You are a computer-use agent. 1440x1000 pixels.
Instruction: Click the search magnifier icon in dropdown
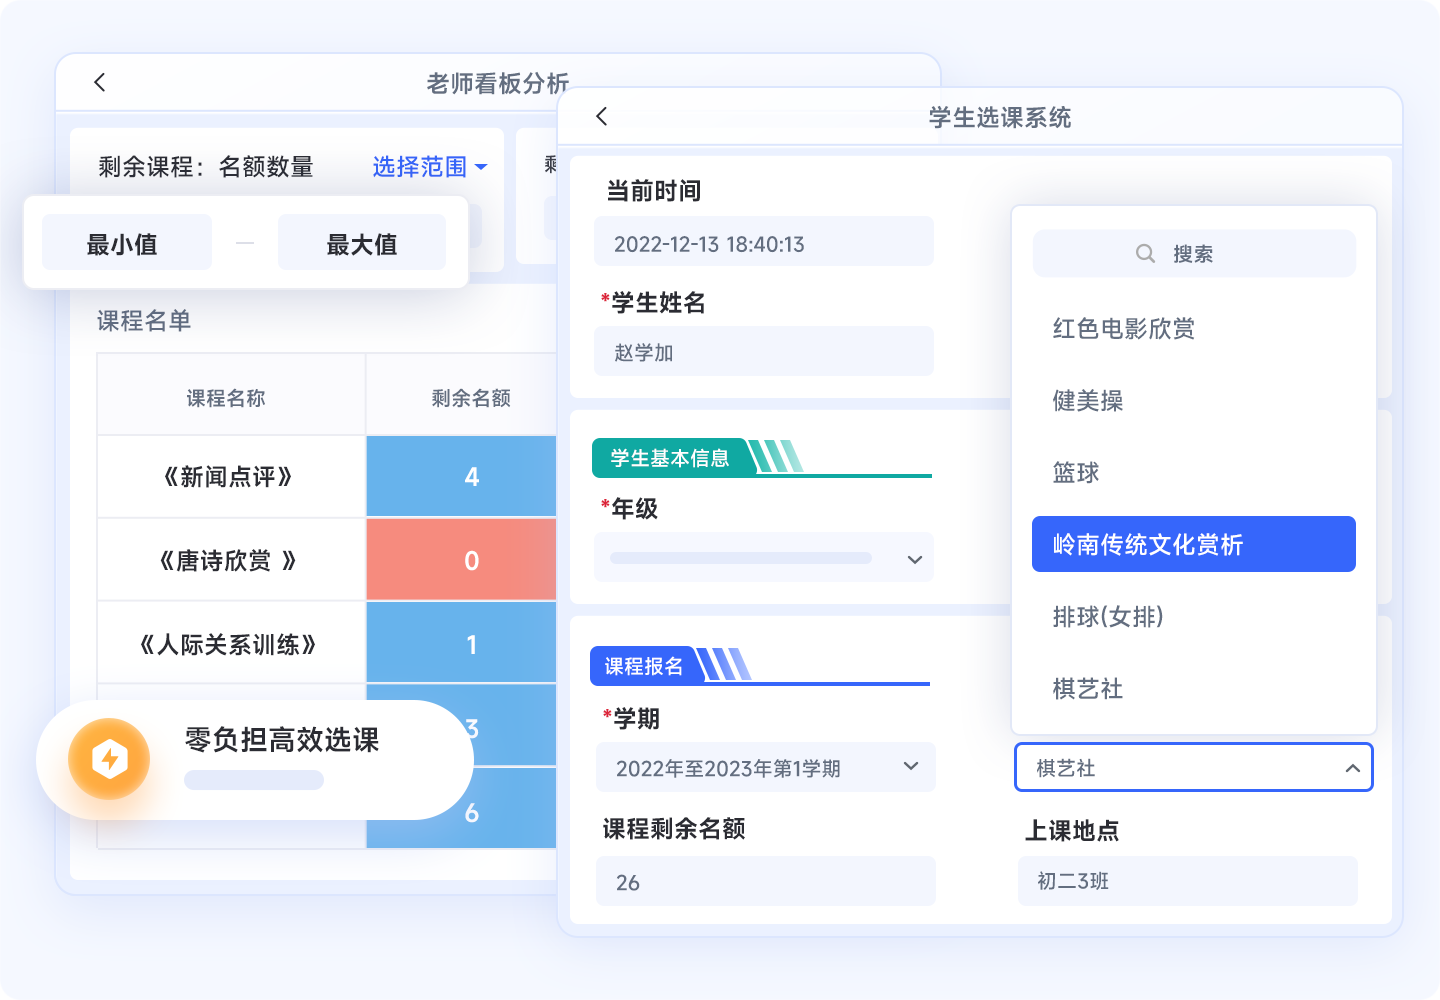pyautogui.click(x=1145, y=253)
